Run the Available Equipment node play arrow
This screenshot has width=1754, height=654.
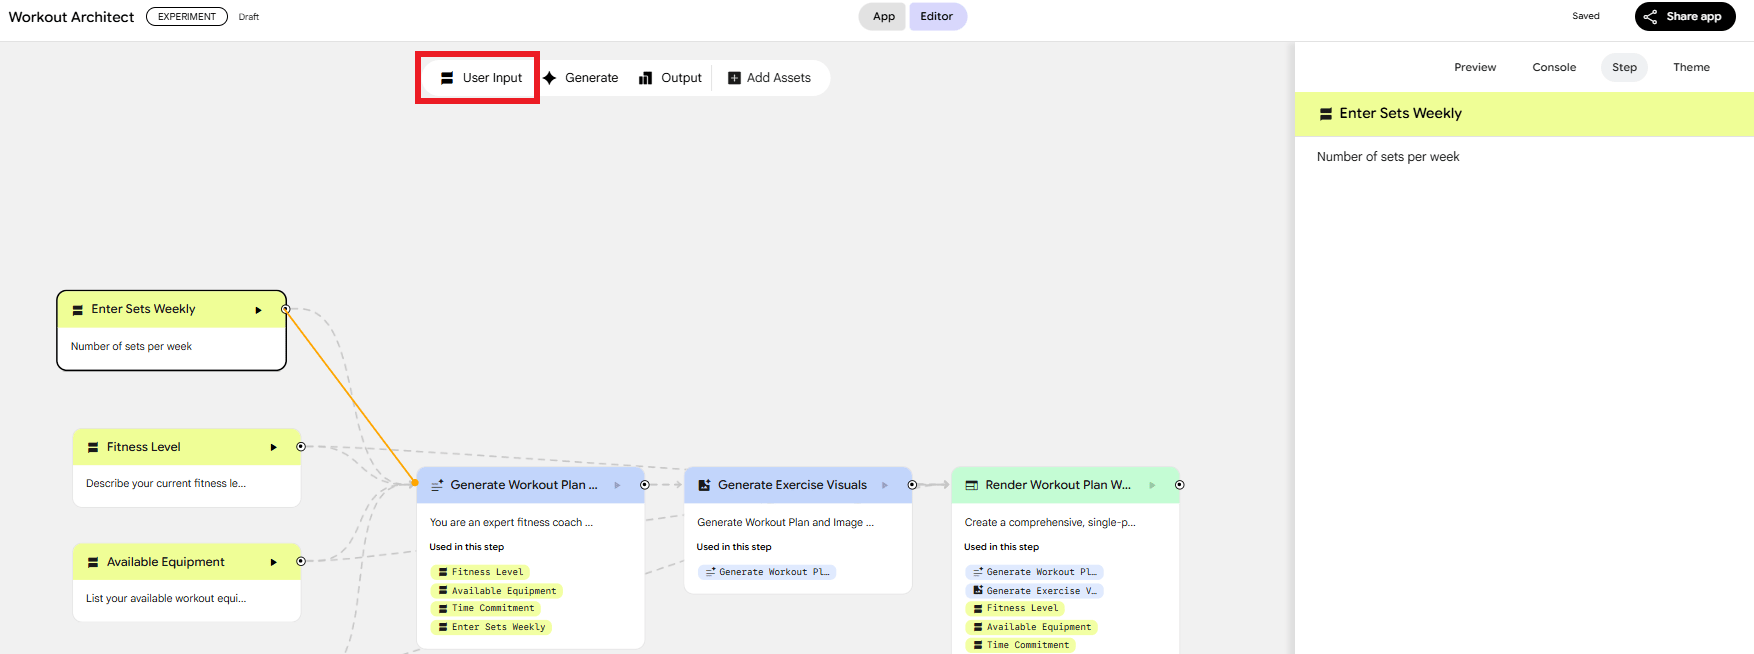[x=273, y=562]
